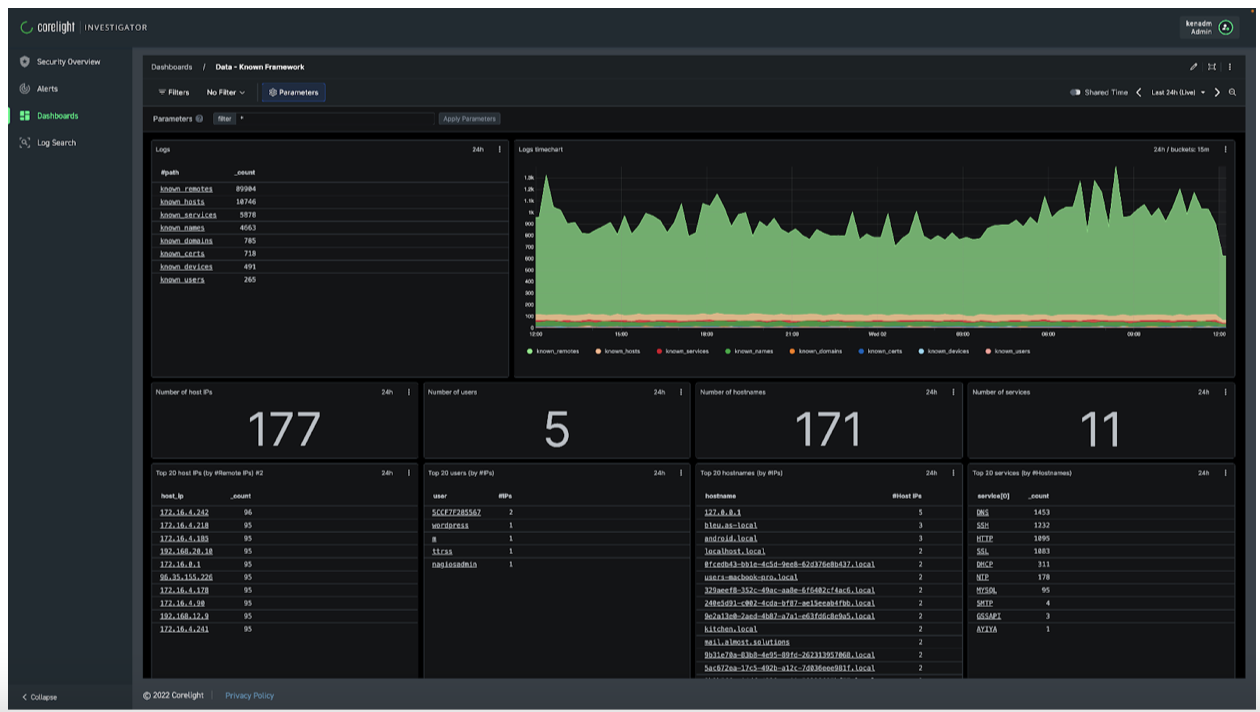Screen dimensions: 1260x712
Task: Click the pencil edit dashboard icon
Action: (x=1193, y=67)
